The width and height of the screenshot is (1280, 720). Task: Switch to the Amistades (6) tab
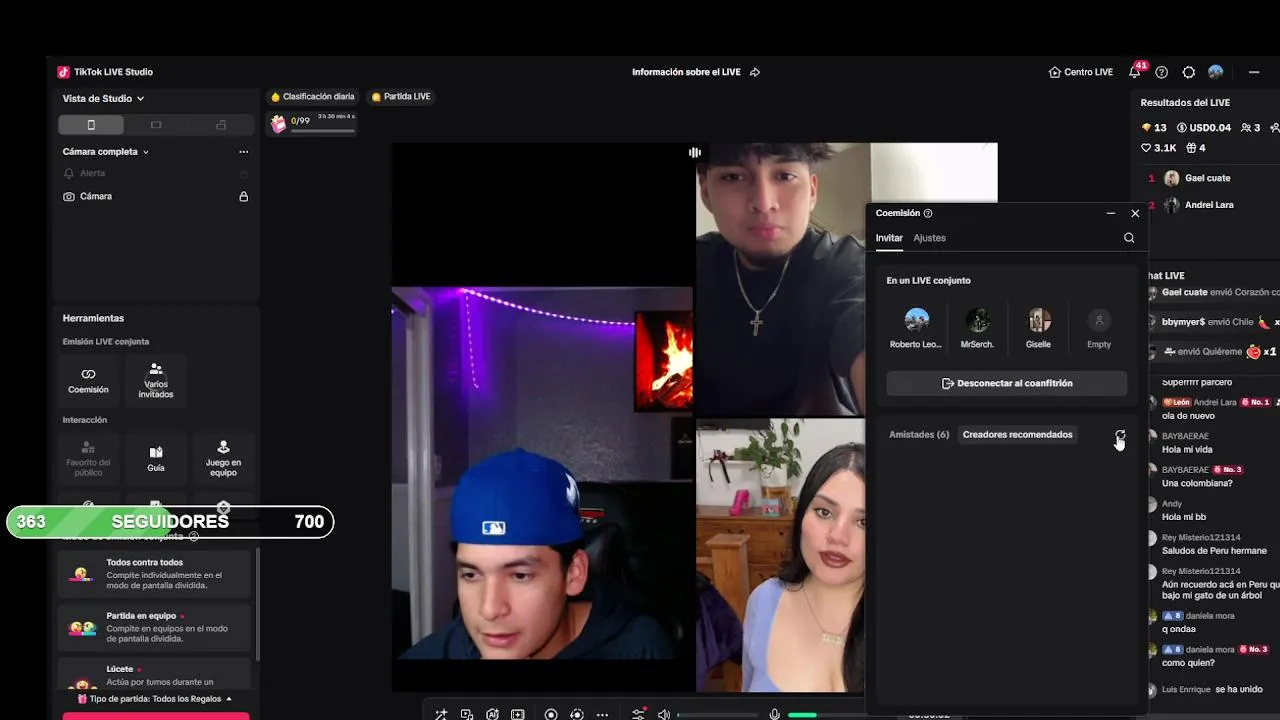coord(919,435)
